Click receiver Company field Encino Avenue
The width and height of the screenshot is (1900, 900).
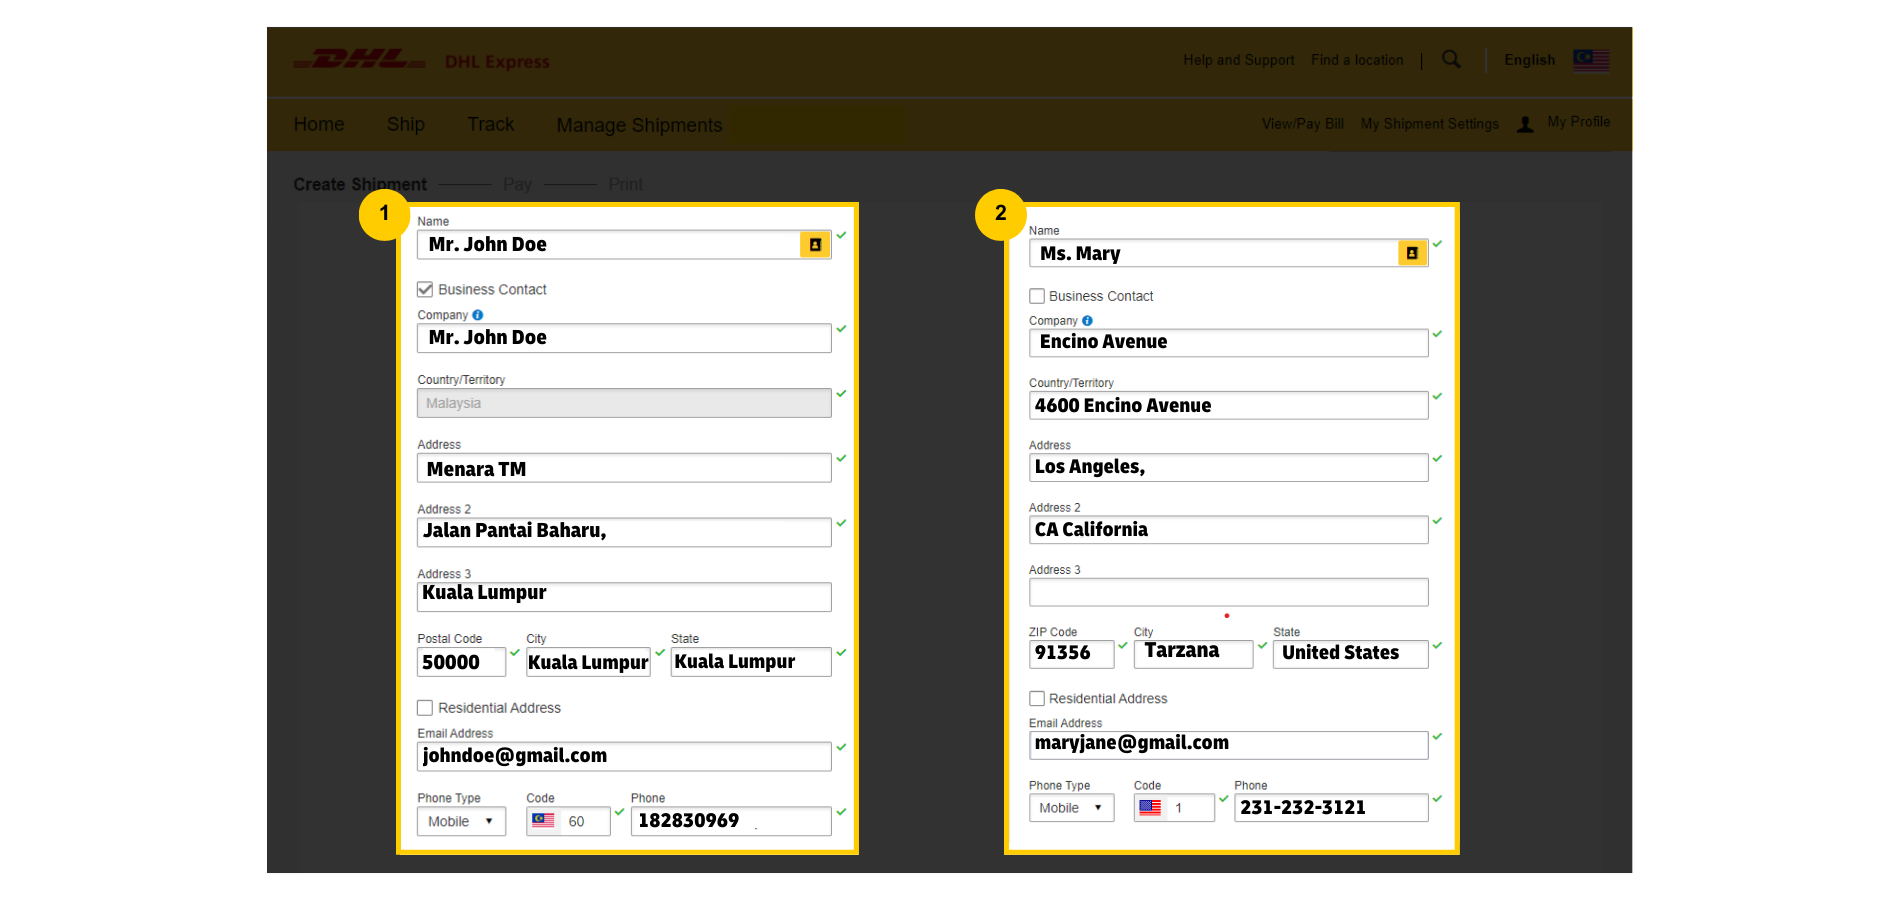tap(1228, 343)
